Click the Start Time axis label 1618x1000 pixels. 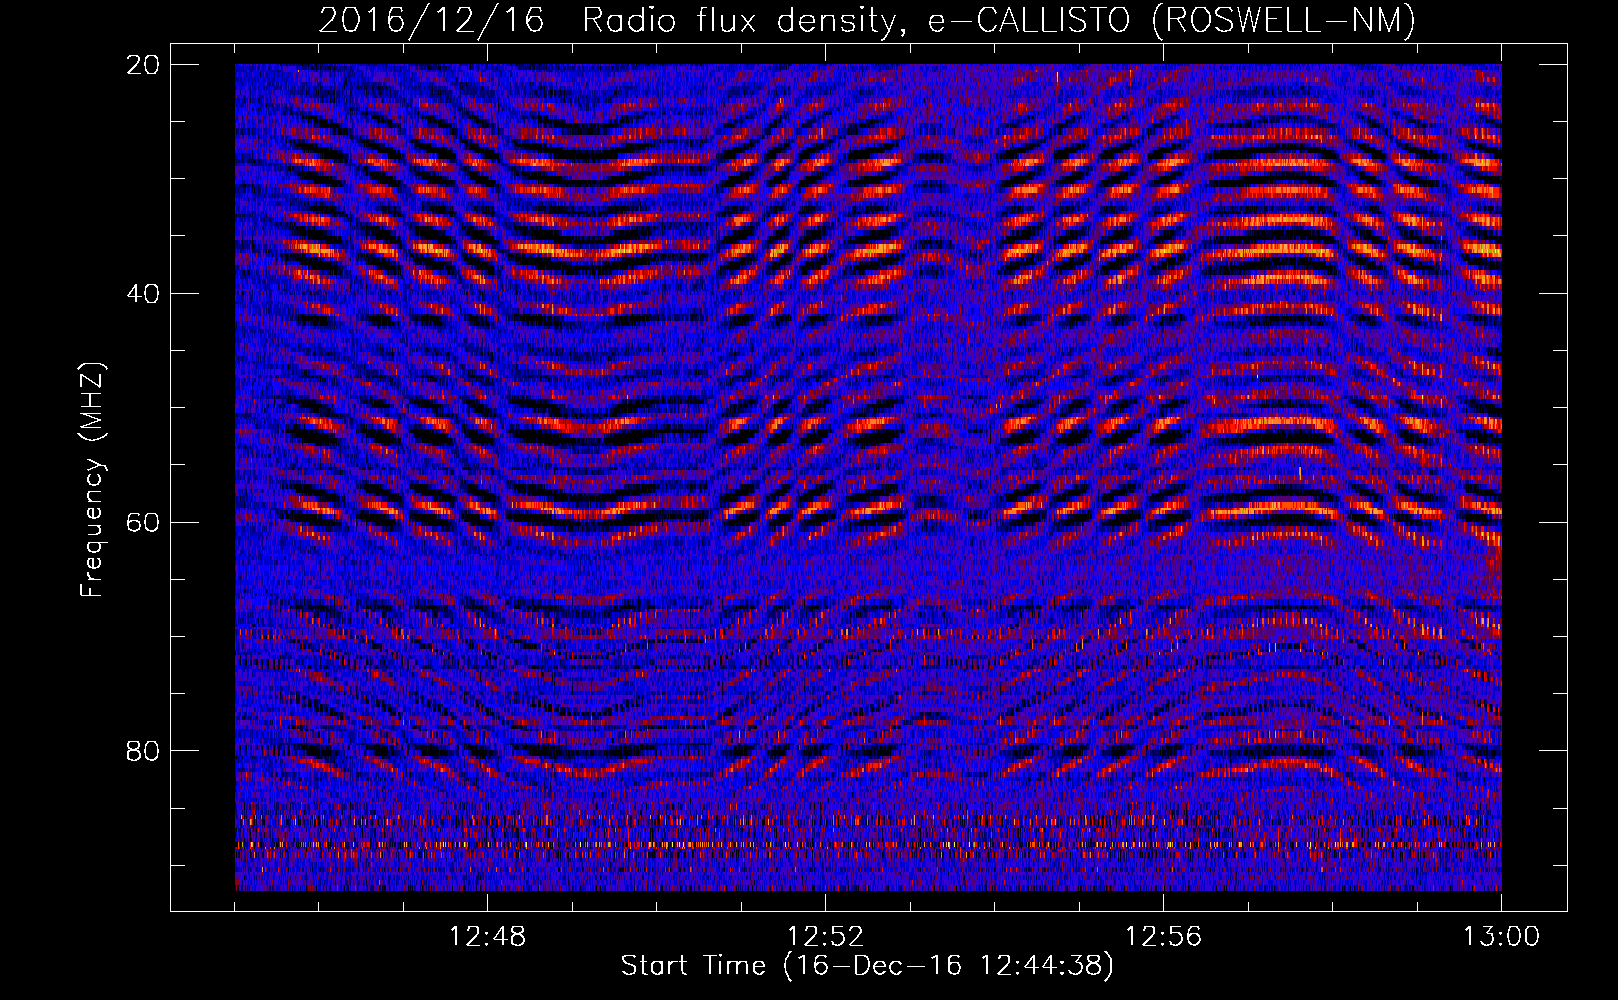pyautogui.click(x=867, y=966)
